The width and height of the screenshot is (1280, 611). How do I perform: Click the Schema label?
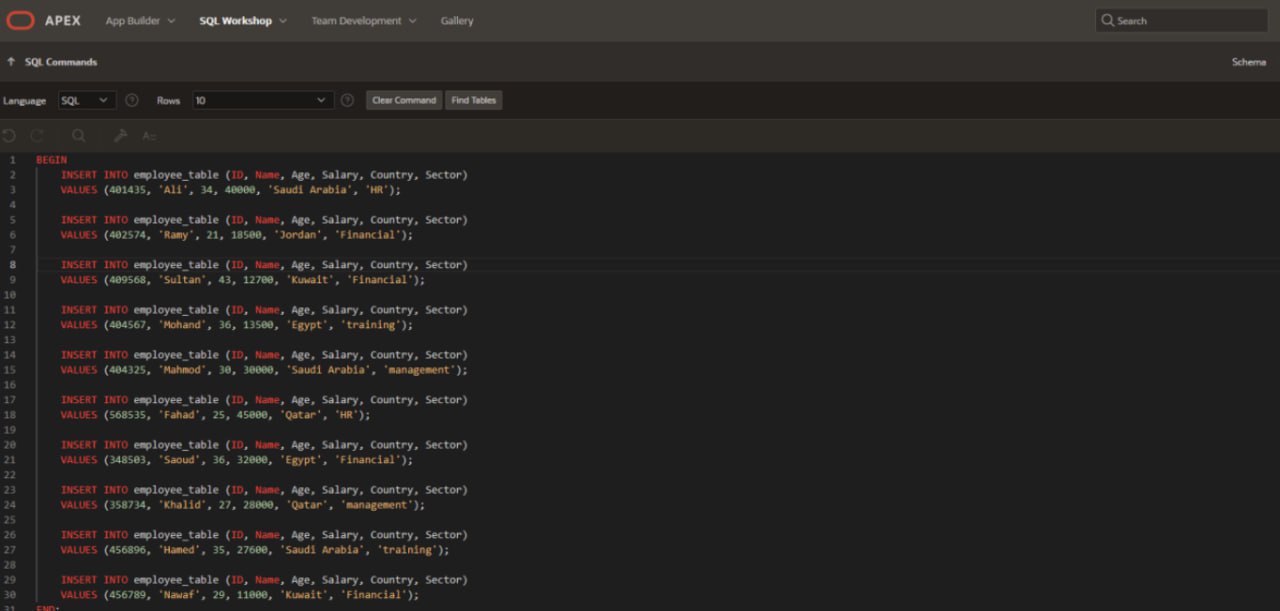pyautogui.click(x=1249, y=62)
